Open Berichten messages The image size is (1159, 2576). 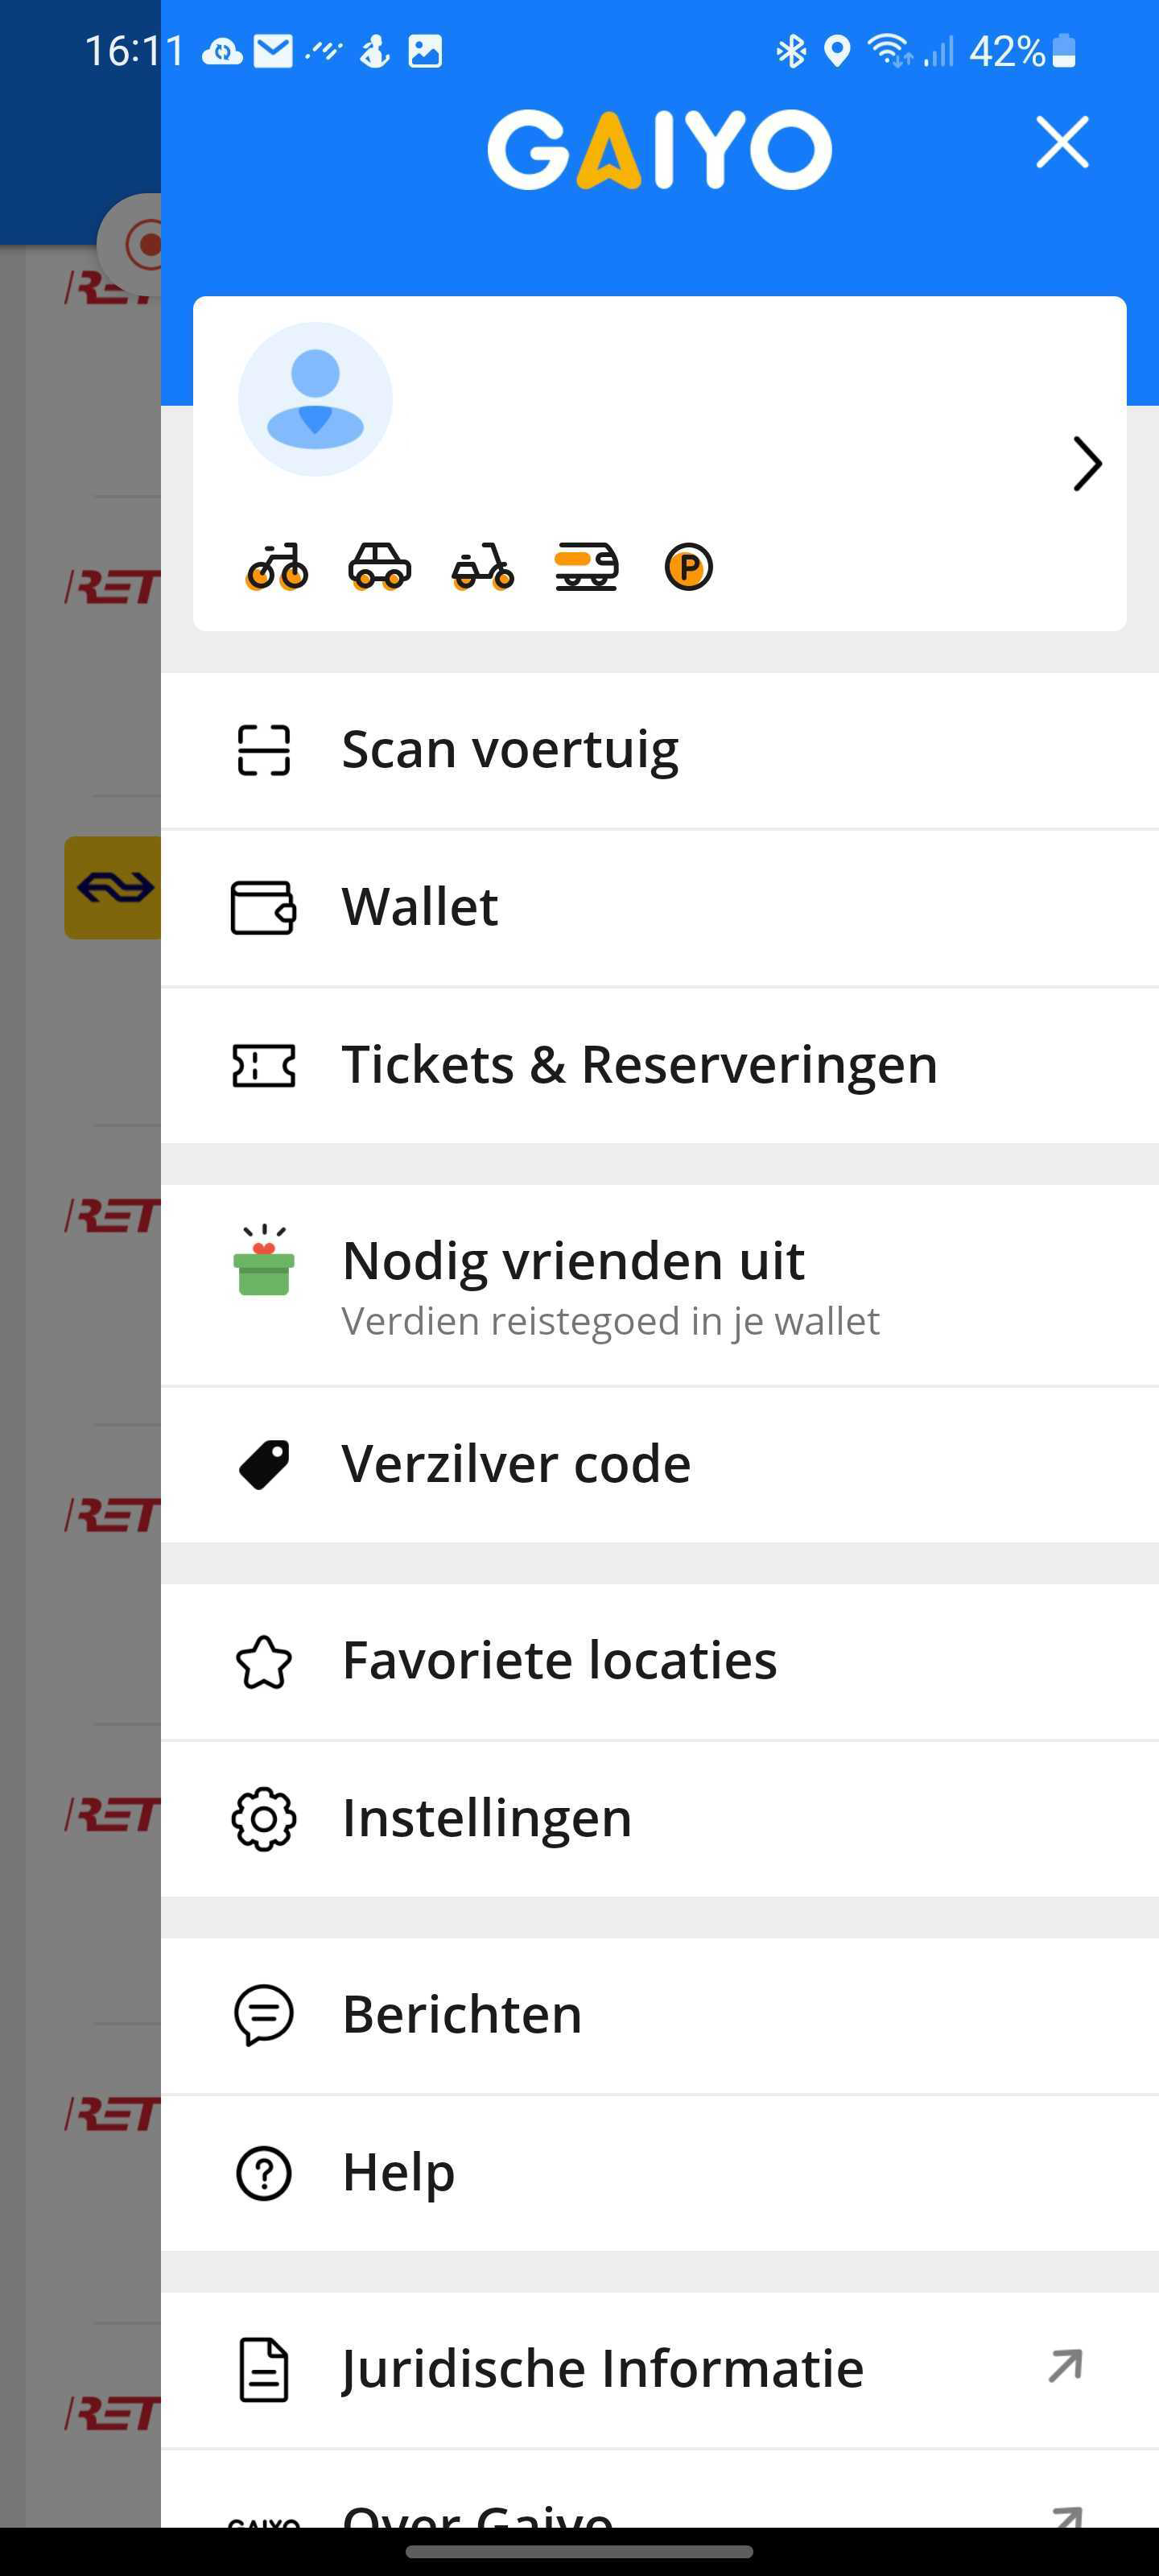660,2015
